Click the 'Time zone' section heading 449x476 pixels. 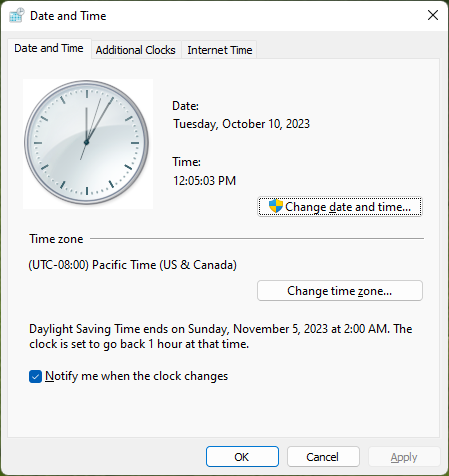click(56, 239)
